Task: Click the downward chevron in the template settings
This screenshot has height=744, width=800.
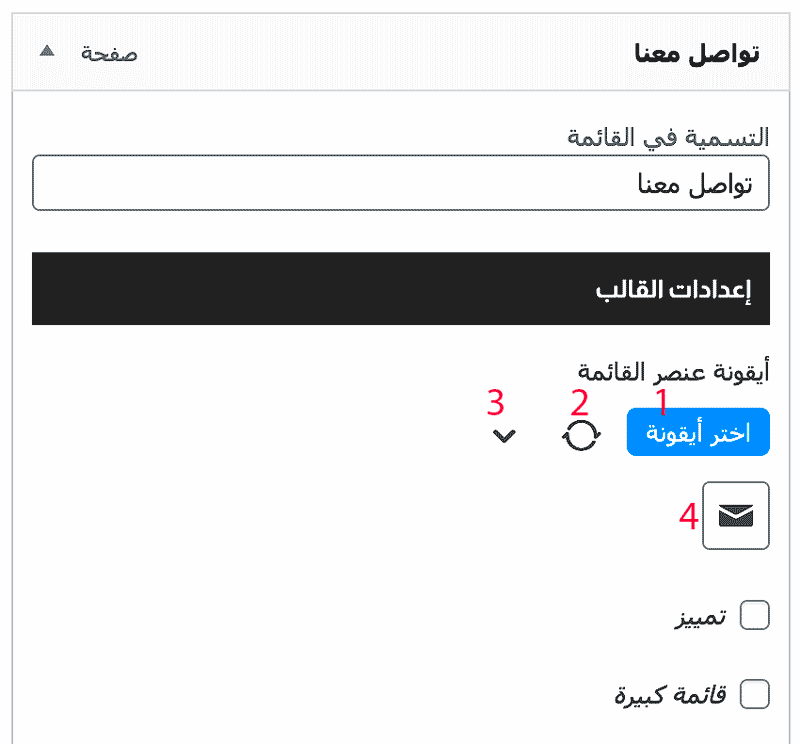Action: pyautogui.click(x=504, y=435)
